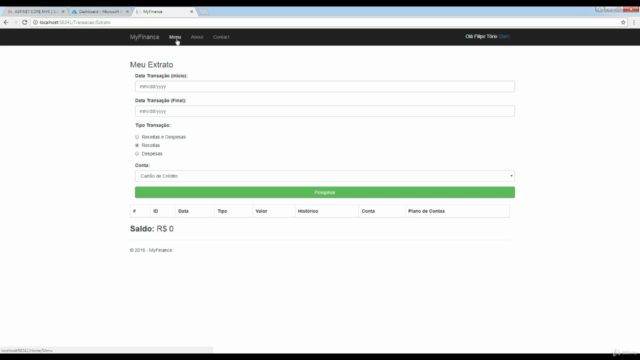The width and height of the screenshot is (640, 360).
Task: Click the Data Transação (Final) date field
Action: tap(325, 111)
